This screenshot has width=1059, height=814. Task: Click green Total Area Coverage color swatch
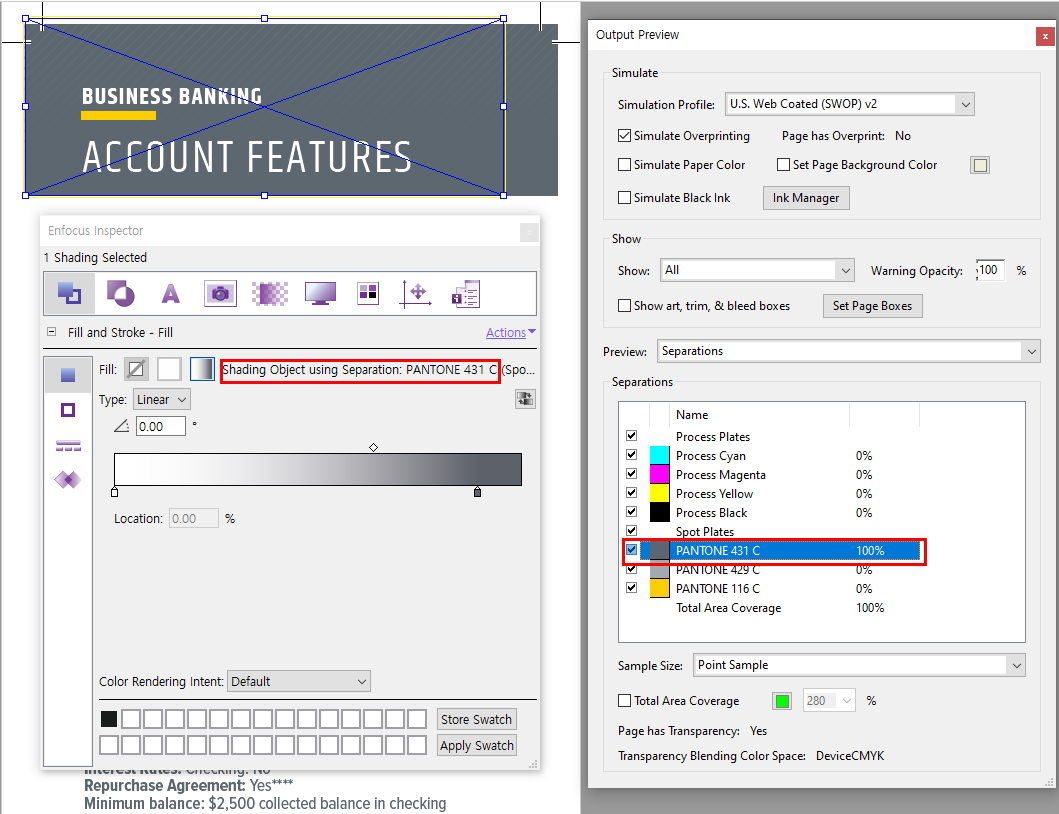click(x=782, y=701)
